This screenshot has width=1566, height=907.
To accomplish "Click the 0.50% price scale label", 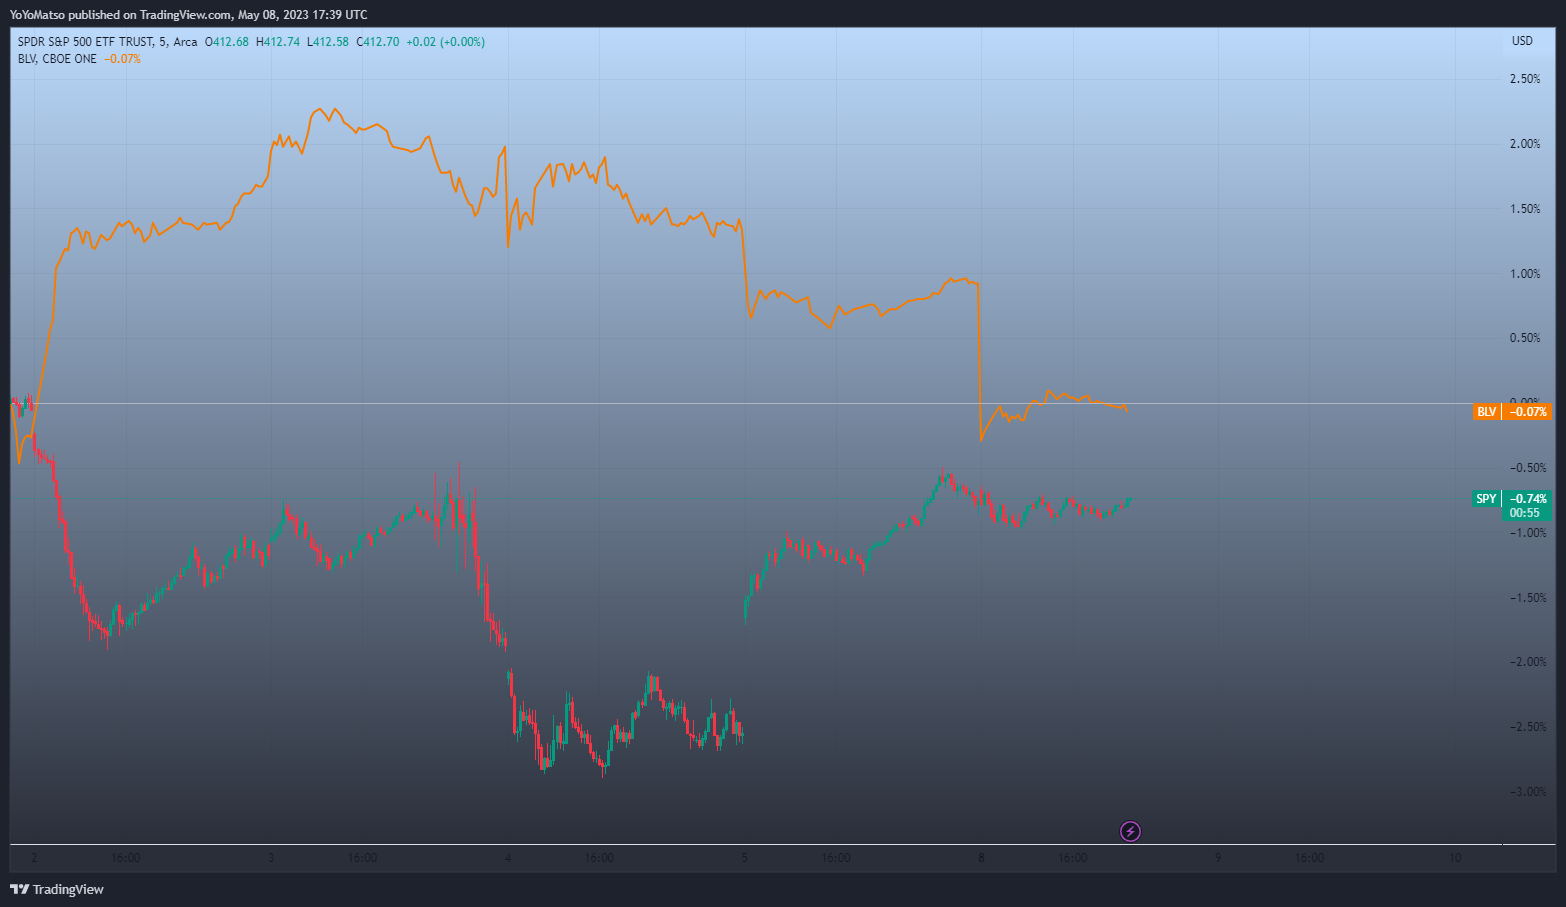I will coord(1525,338).
